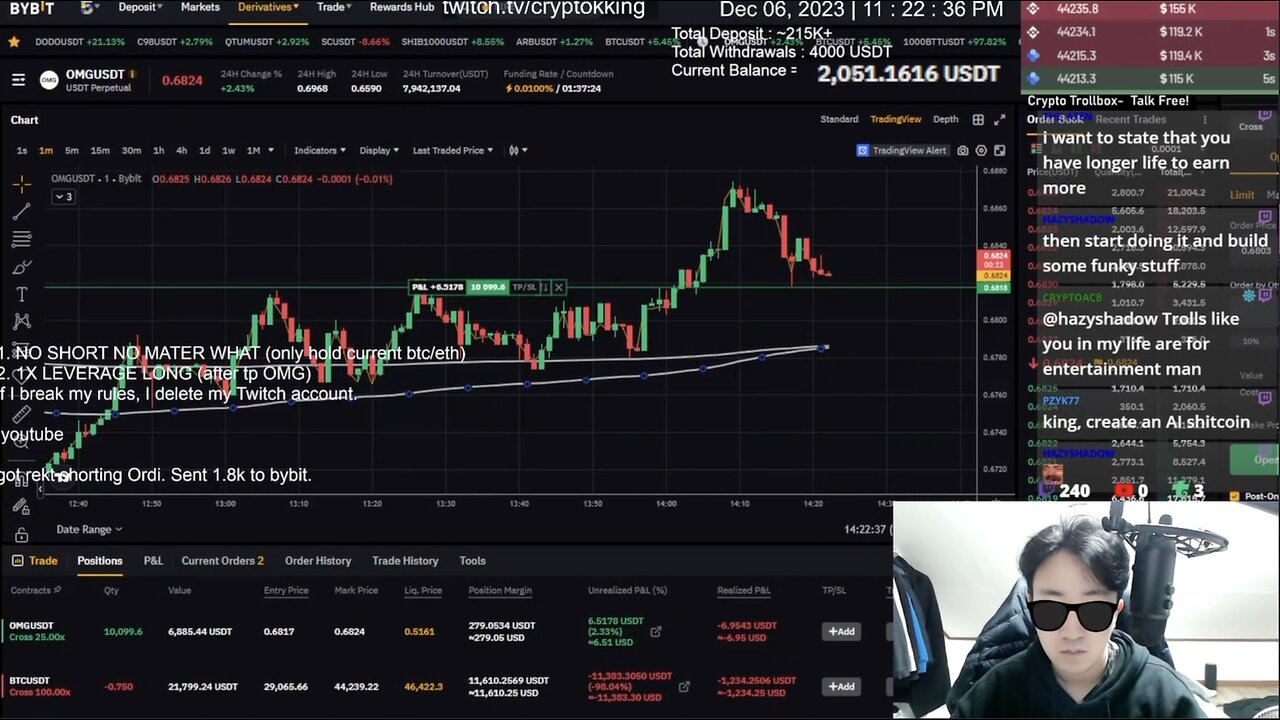Open the Derivatives dropdown menu
This screenshot has width=1280, height=720.
pos(268,7)
